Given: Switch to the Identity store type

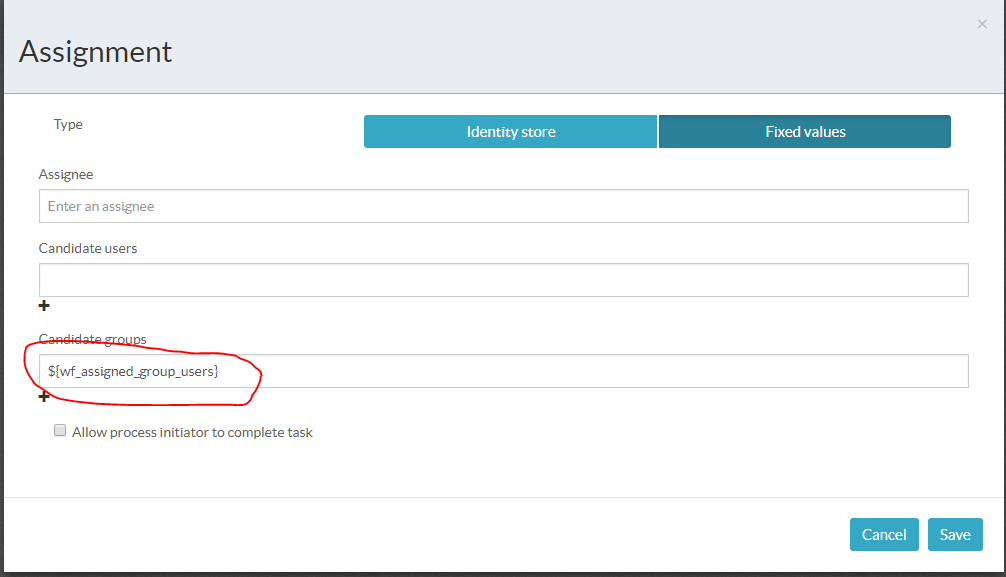Looking at the screenshot, I should (x=511, y=132).
